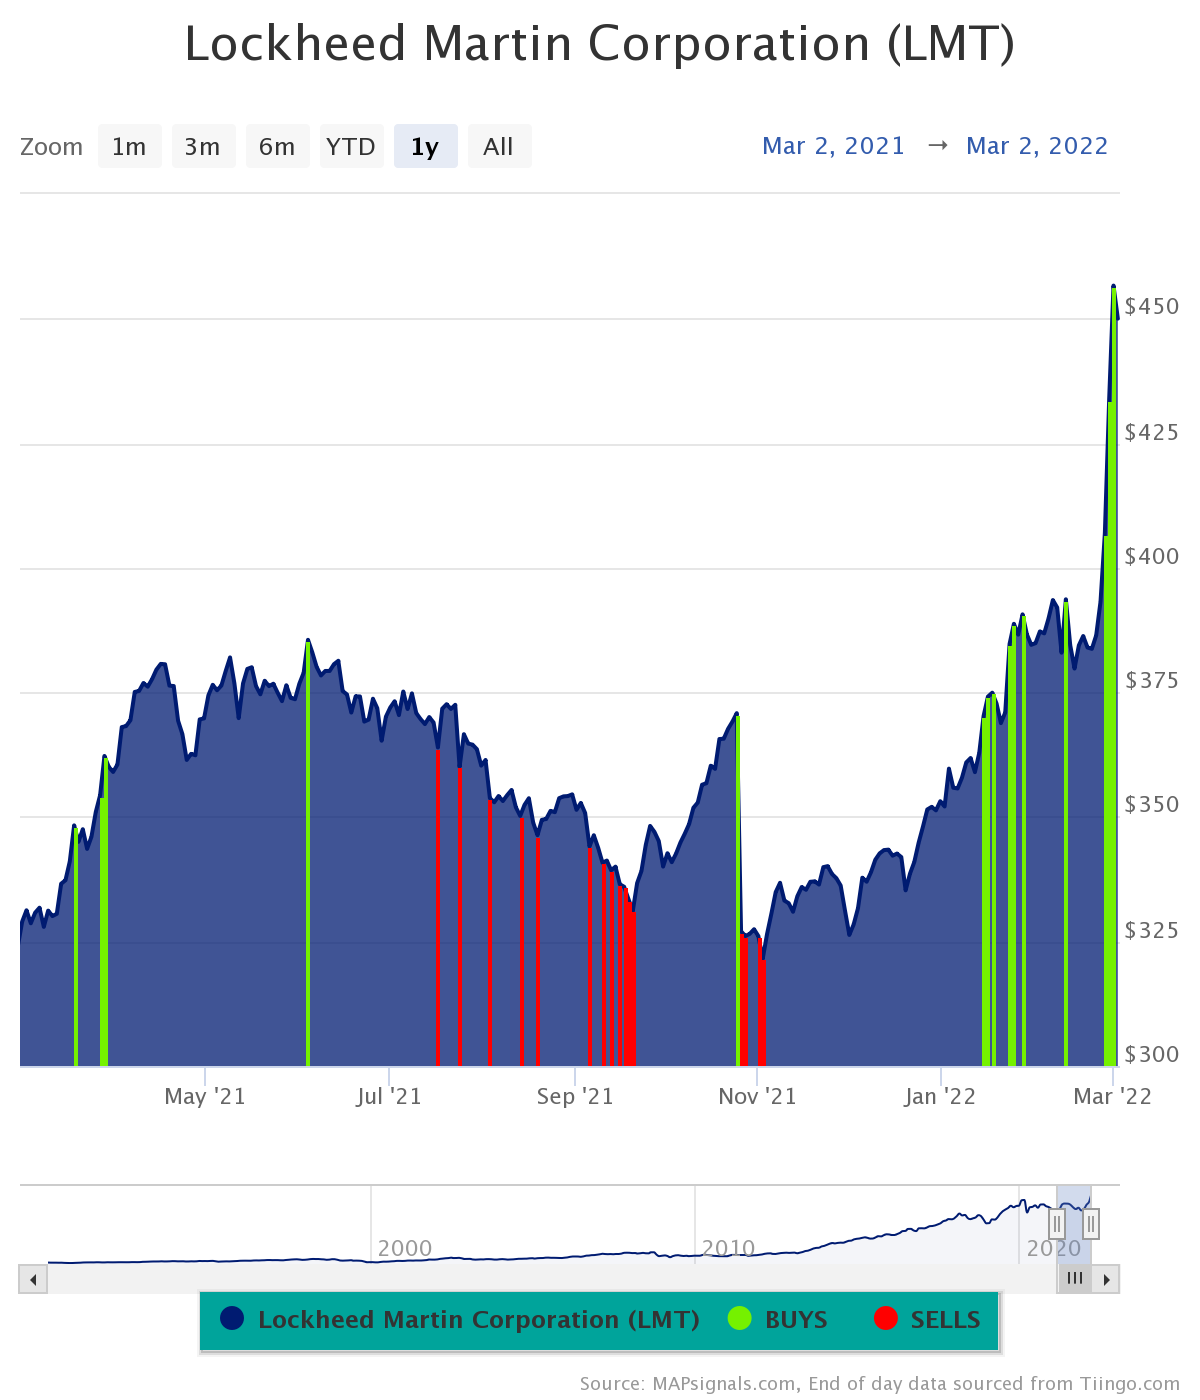Click the Mar '22 date axis label
1200x1400 pixels.
1113,1097
